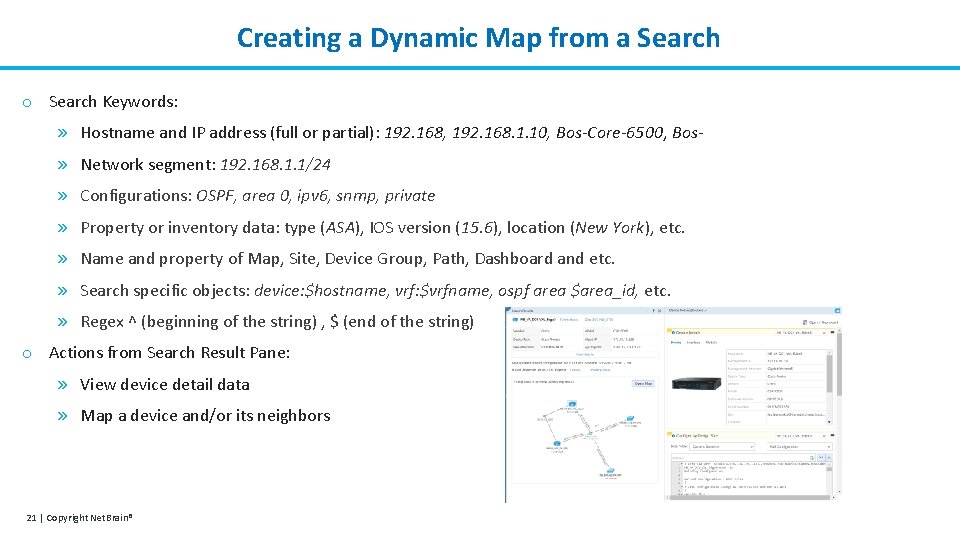Image resolution: width=960 pixels, height=540 pixels.
Task: Click the blue pop-out icon in the device pane header
Action: (x=838, y=310)
